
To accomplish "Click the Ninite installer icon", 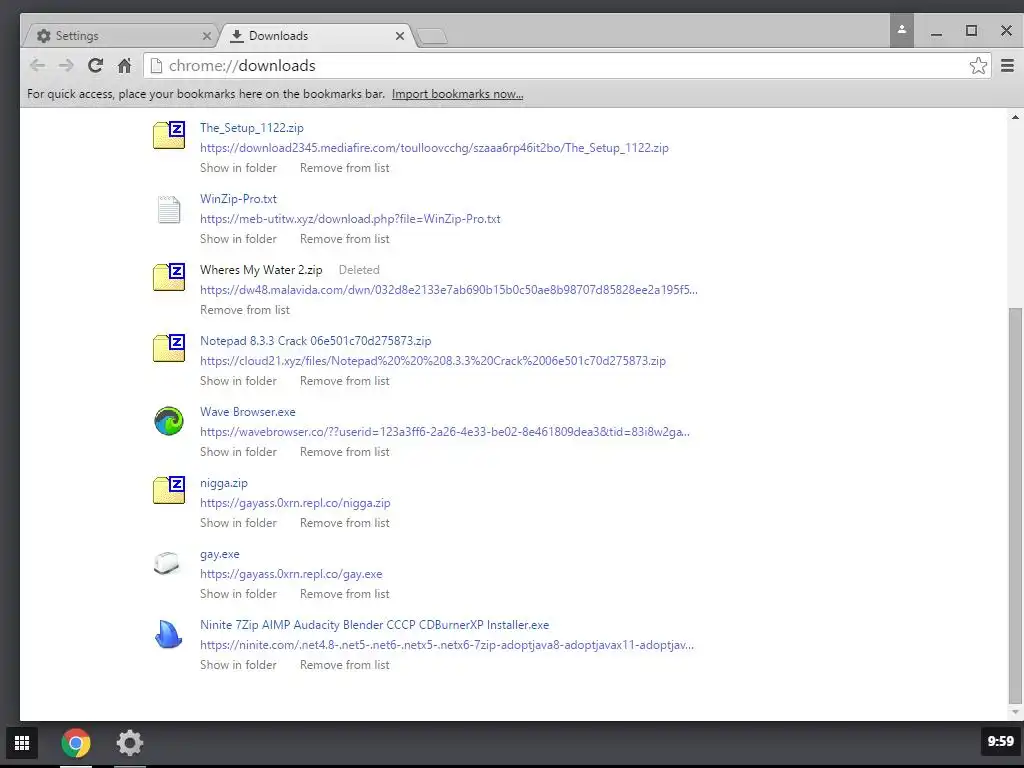I will (168, 633).
